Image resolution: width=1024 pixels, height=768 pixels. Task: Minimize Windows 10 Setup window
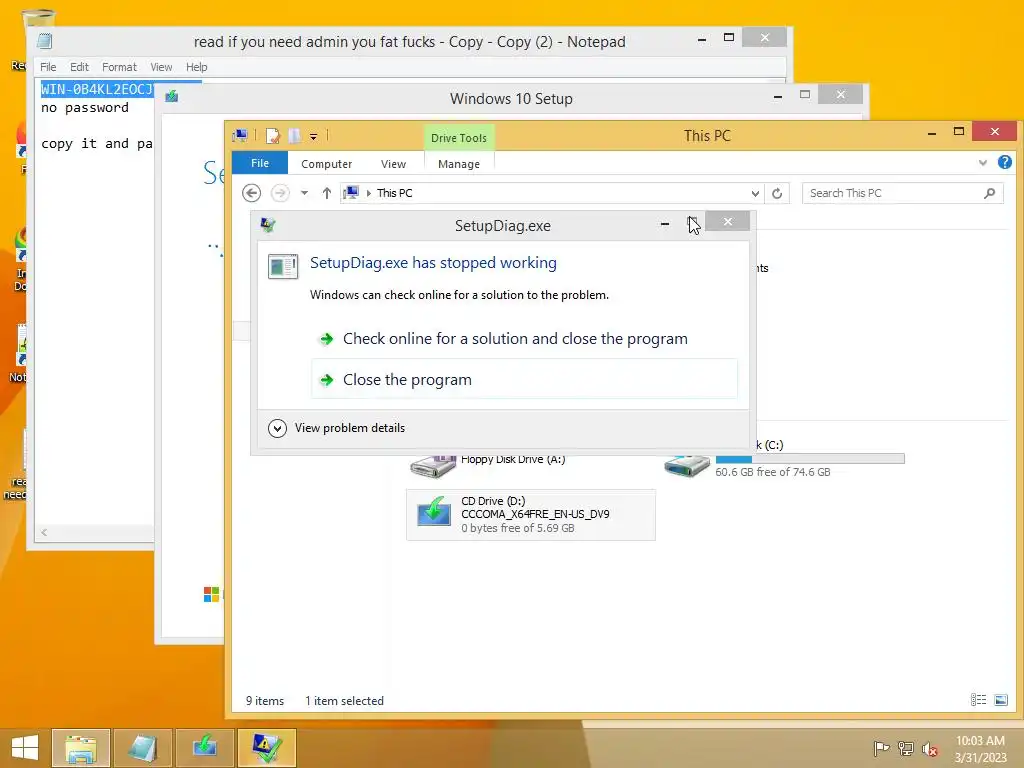click(x=778, y=97)
